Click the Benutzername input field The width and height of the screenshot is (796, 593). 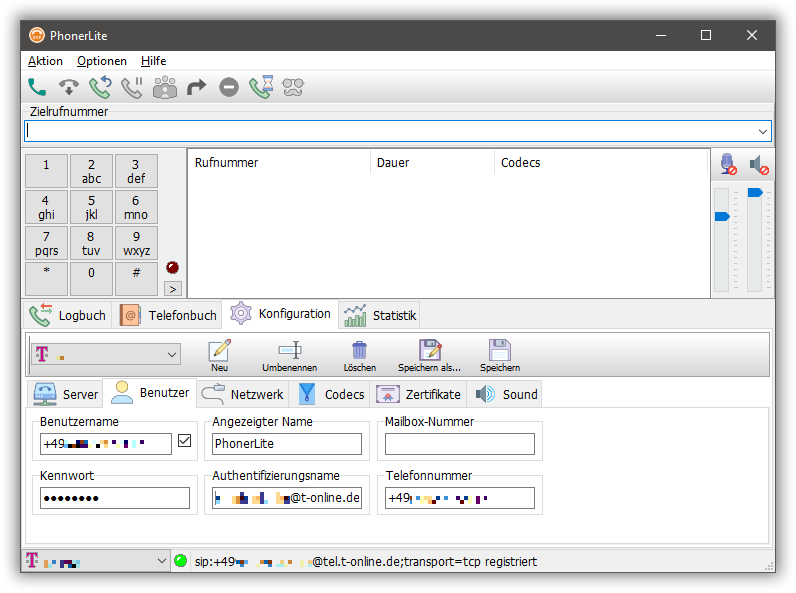point(106,444)
